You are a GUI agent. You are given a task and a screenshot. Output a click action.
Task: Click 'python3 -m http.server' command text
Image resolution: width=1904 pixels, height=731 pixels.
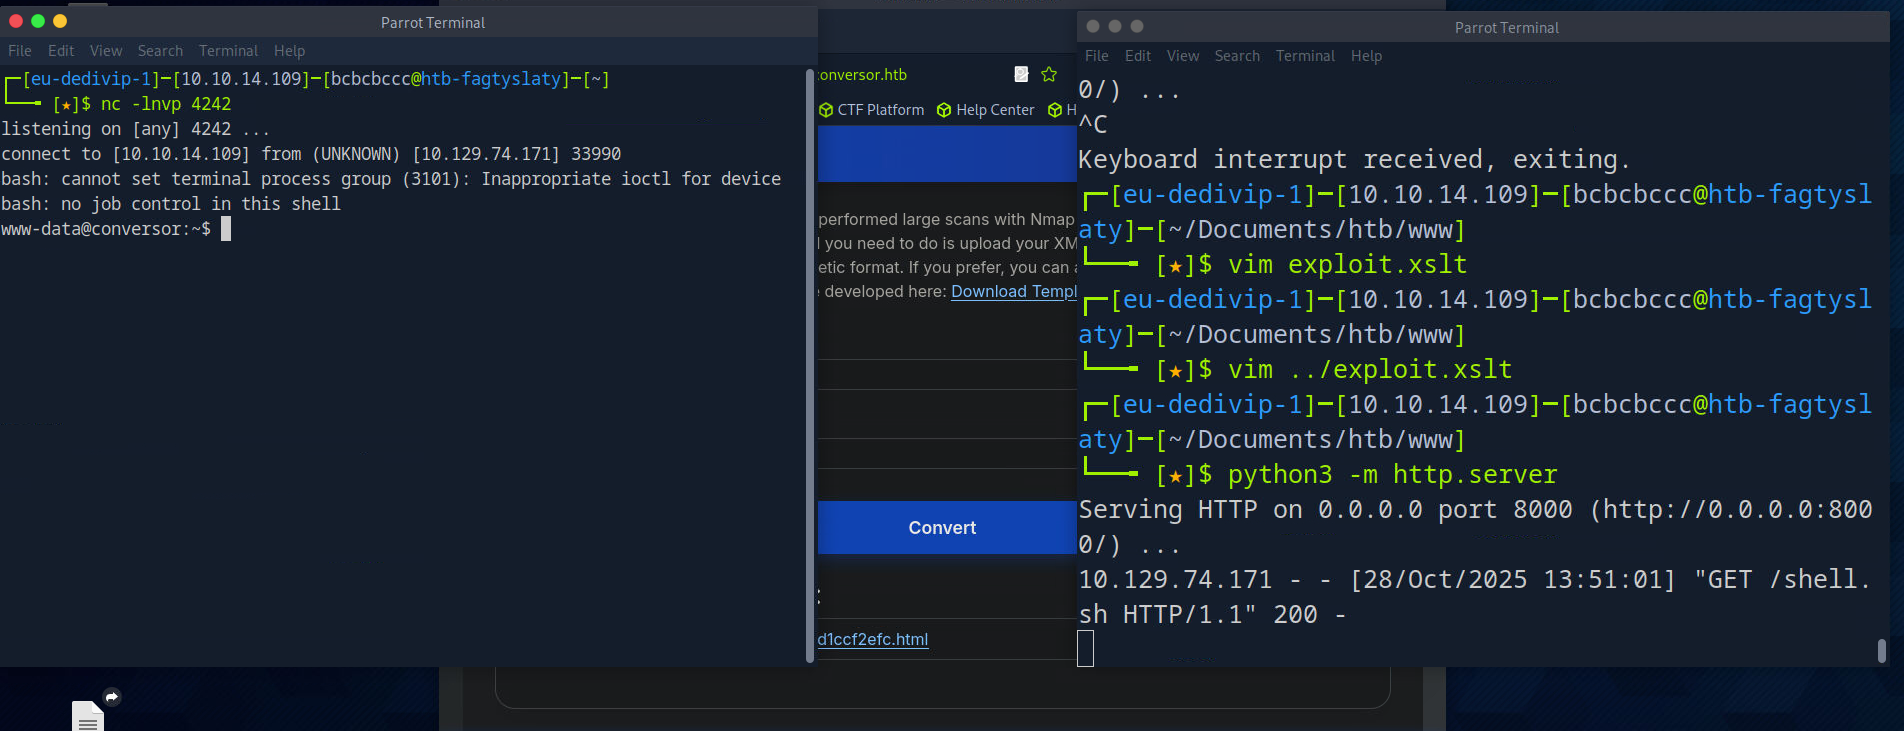tap(1392, 475)
